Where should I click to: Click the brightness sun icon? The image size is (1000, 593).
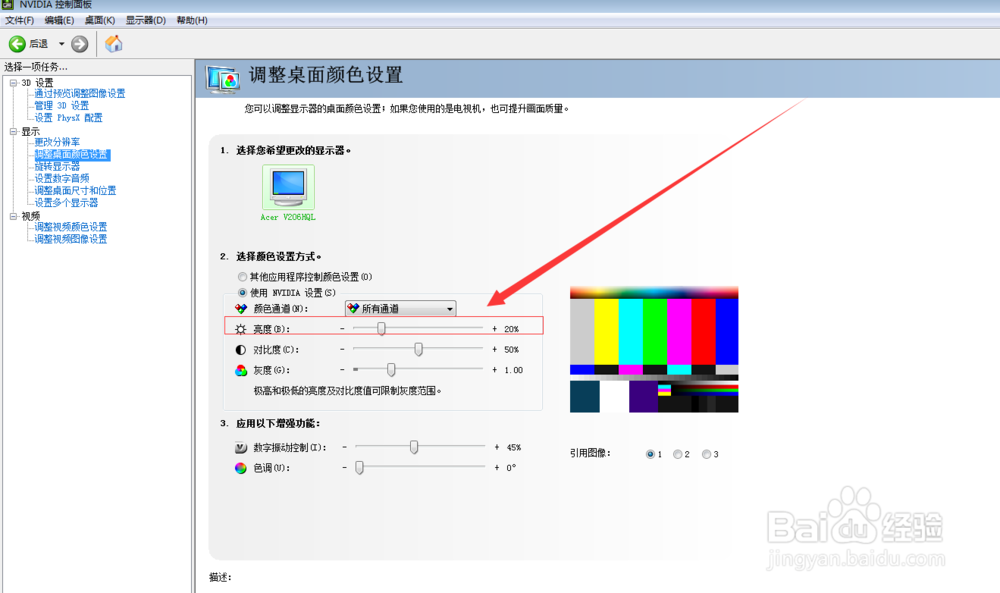pyautogui.click(x=240, y=329)
